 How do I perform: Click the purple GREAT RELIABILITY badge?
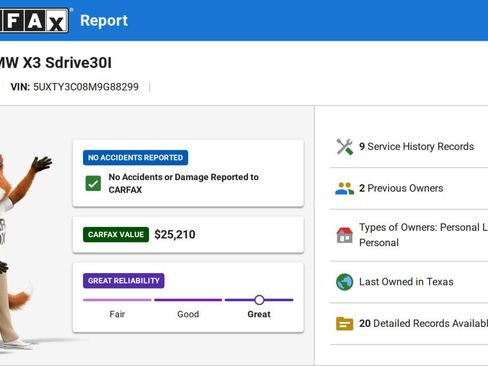[124, 281]
